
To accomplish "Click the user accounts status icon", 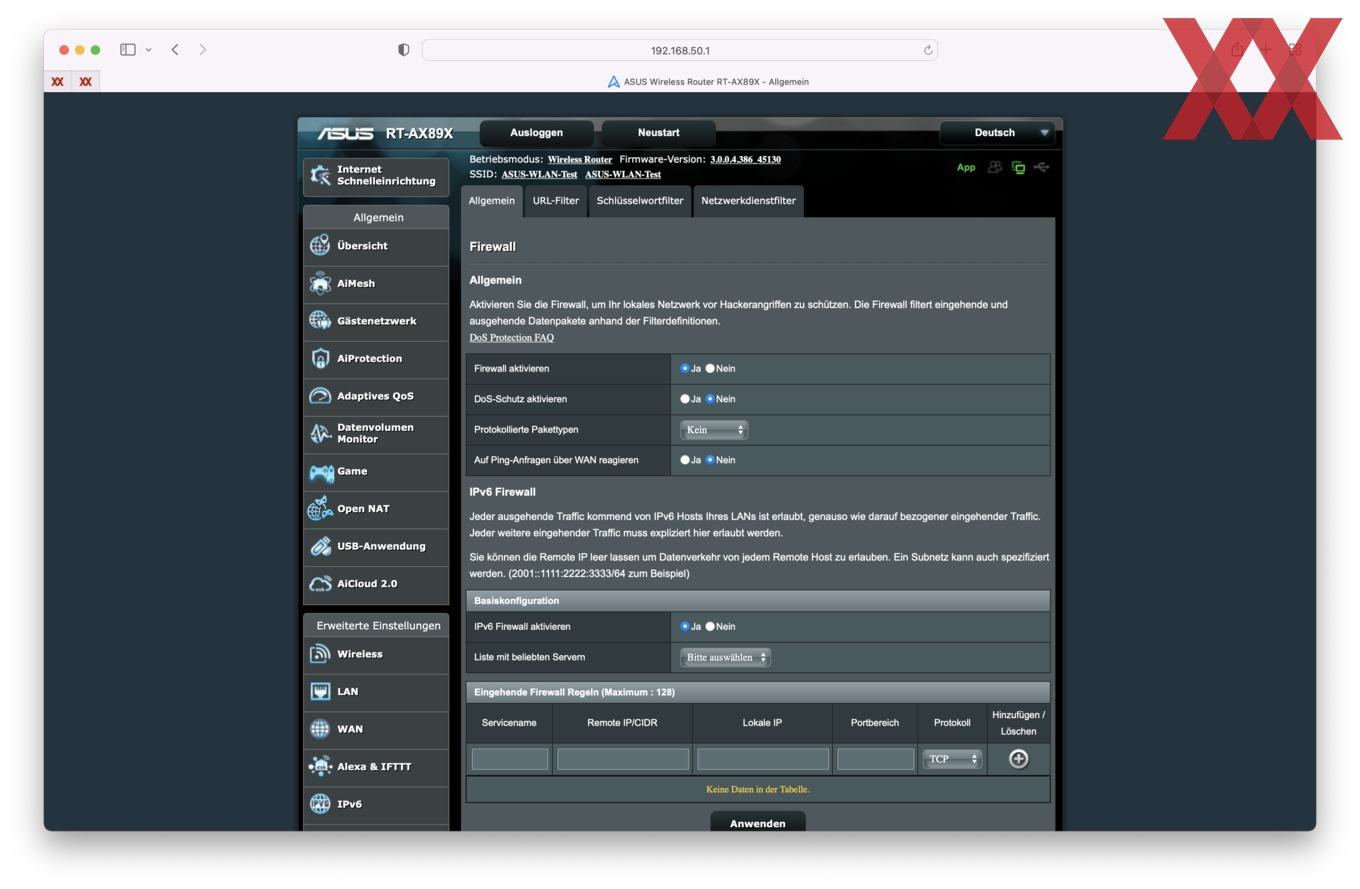I will tap(994, 167).
